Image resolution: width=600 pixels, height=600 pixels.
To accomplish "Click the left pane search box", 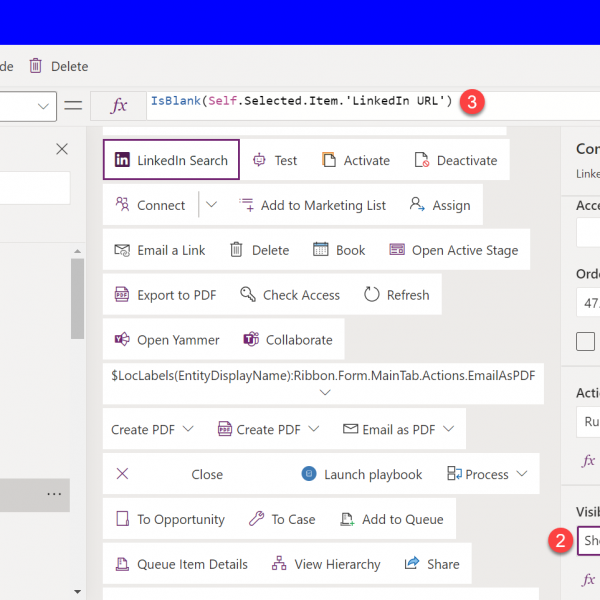I will (x=35, y=188).
